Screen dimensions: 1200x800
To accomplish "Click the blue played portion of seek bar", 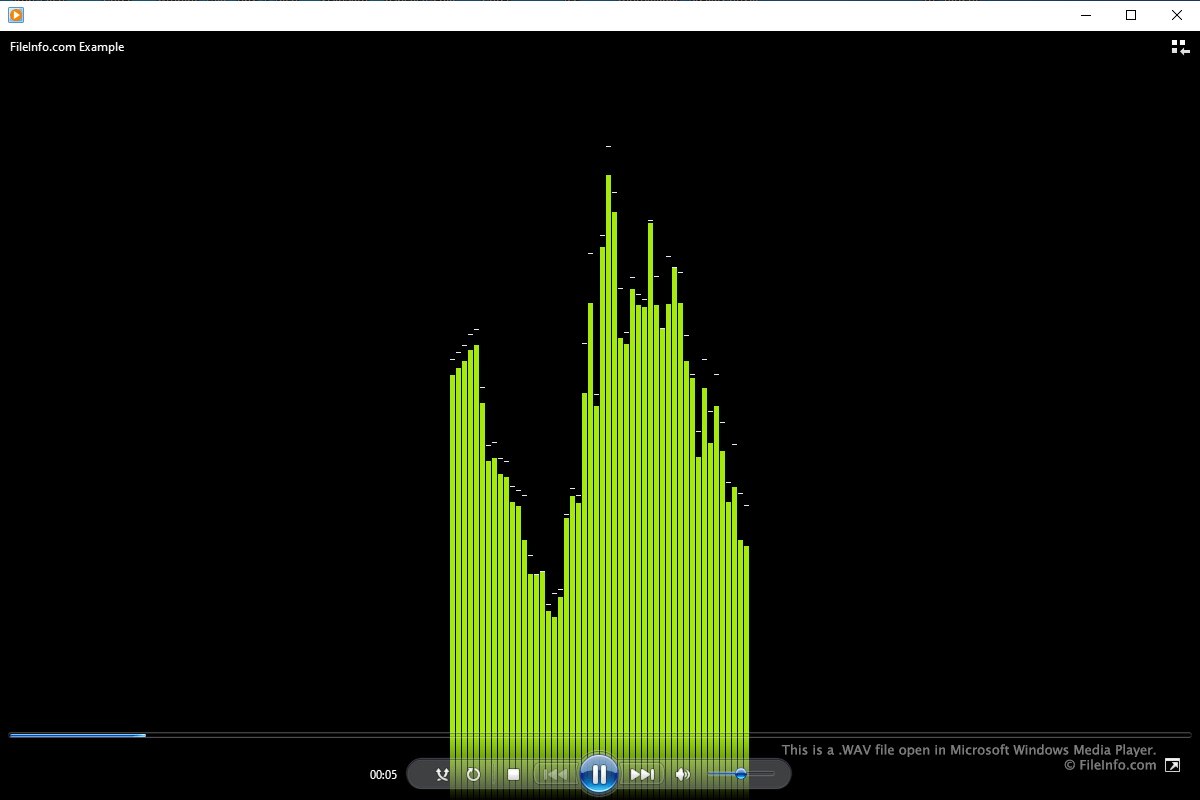I will (x=78, y=735).
